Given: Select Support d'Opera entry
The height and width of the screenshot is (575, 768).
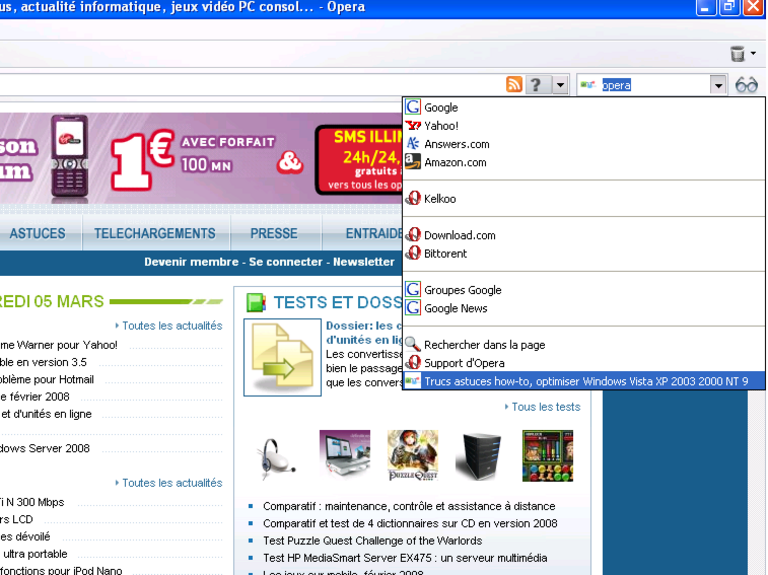Looking at the screenshot, I should click(584, 363).
